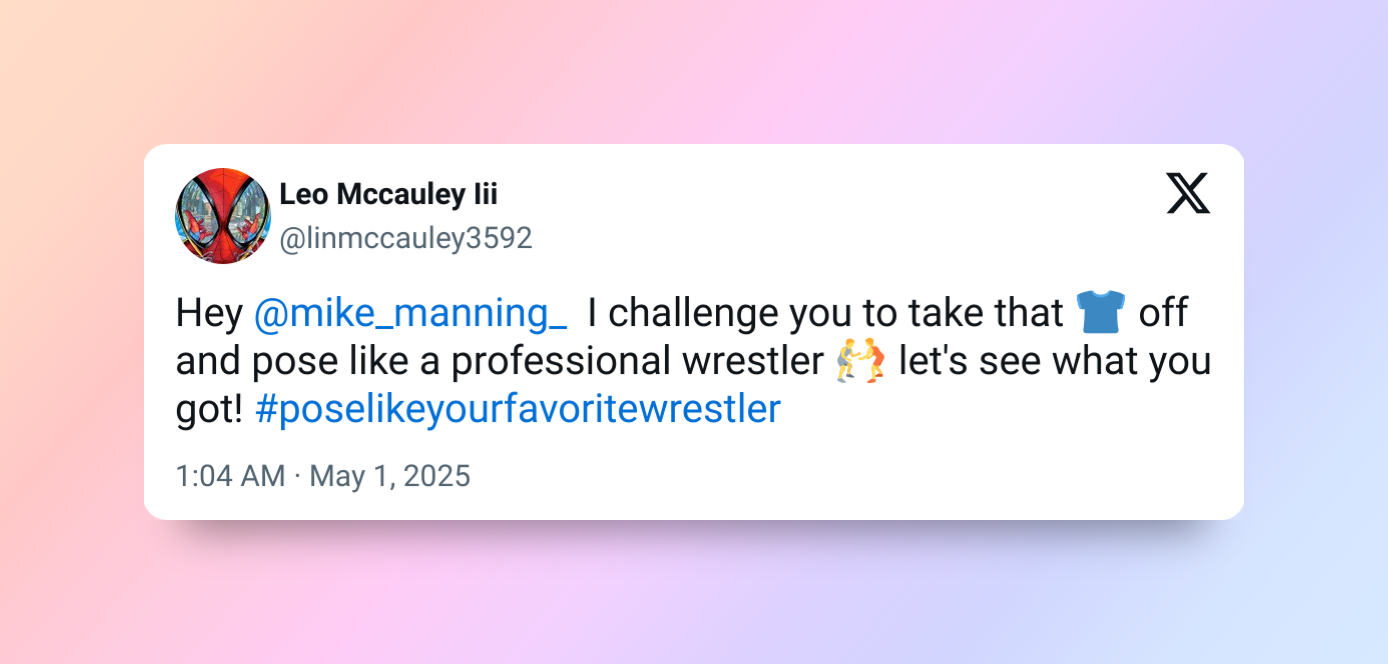The height and width of the screenshot is (664, 1388).
Task: Click the X logo icon
Action: coord(1188,193)
